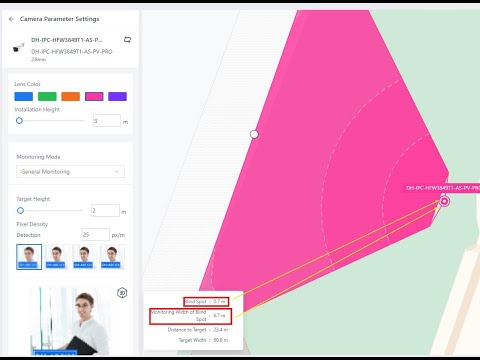Click the camera device thumbnail icon

click(19, 48)
